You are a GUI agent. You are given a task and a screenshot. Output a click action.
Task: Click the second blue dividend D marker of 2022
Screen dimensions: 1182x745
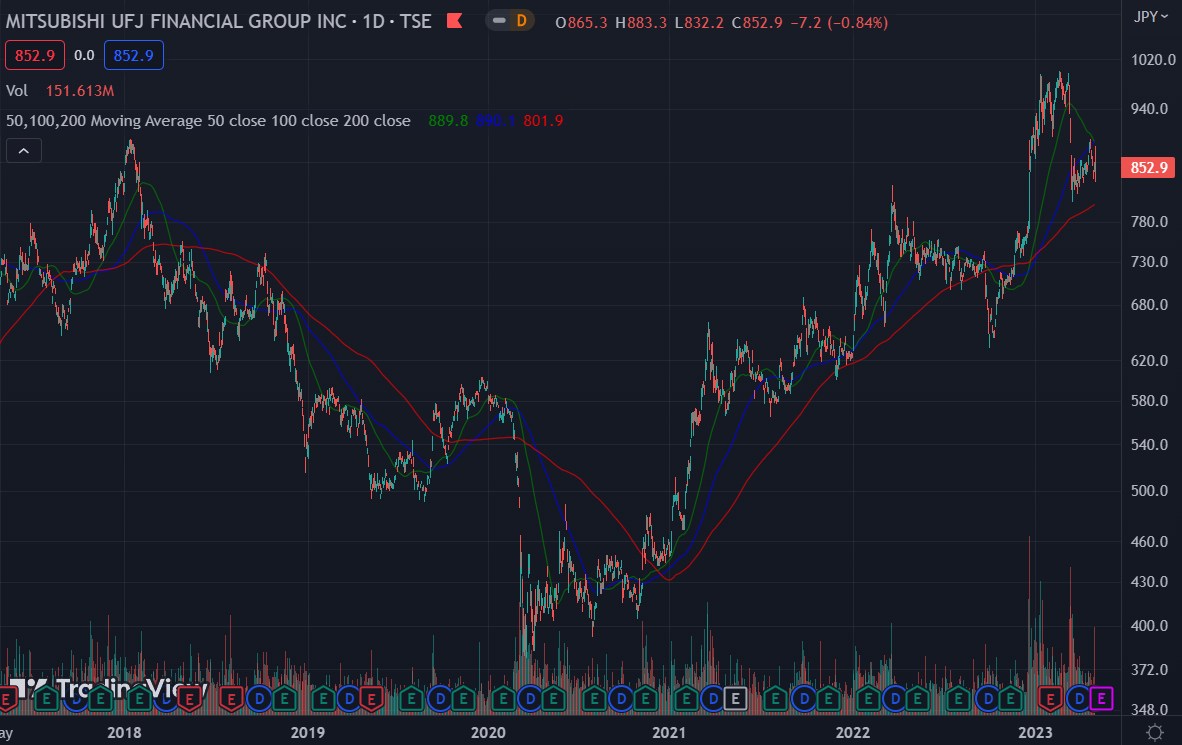[x=988, y=699]
